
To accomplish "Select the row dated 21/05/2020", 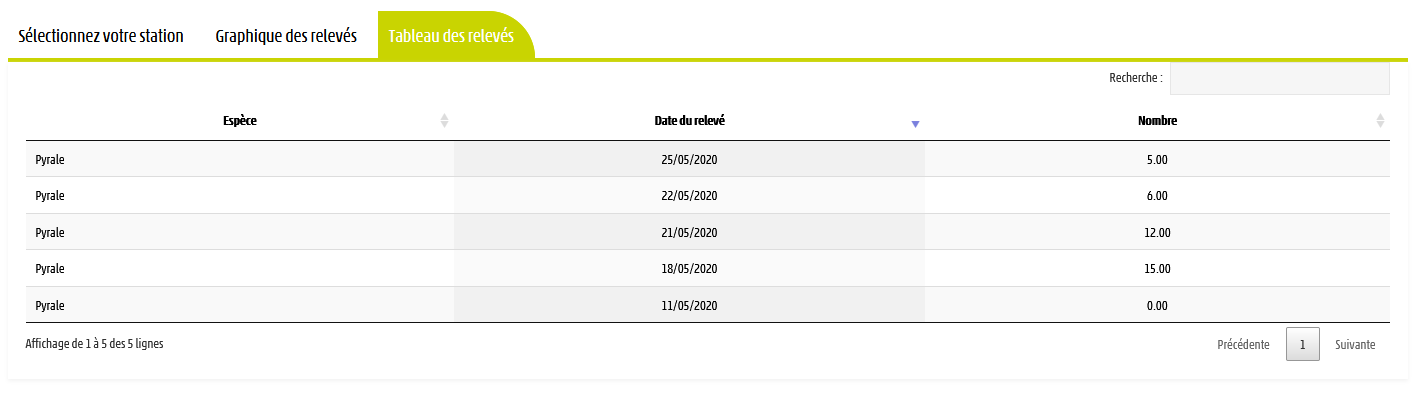I will 708,232.
